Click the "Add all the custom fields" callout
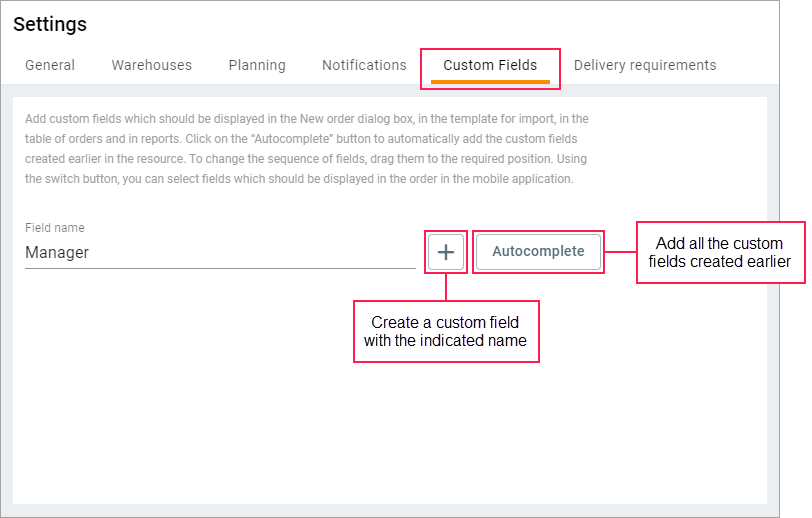This screenshot has width=812, height=518. 720,252
